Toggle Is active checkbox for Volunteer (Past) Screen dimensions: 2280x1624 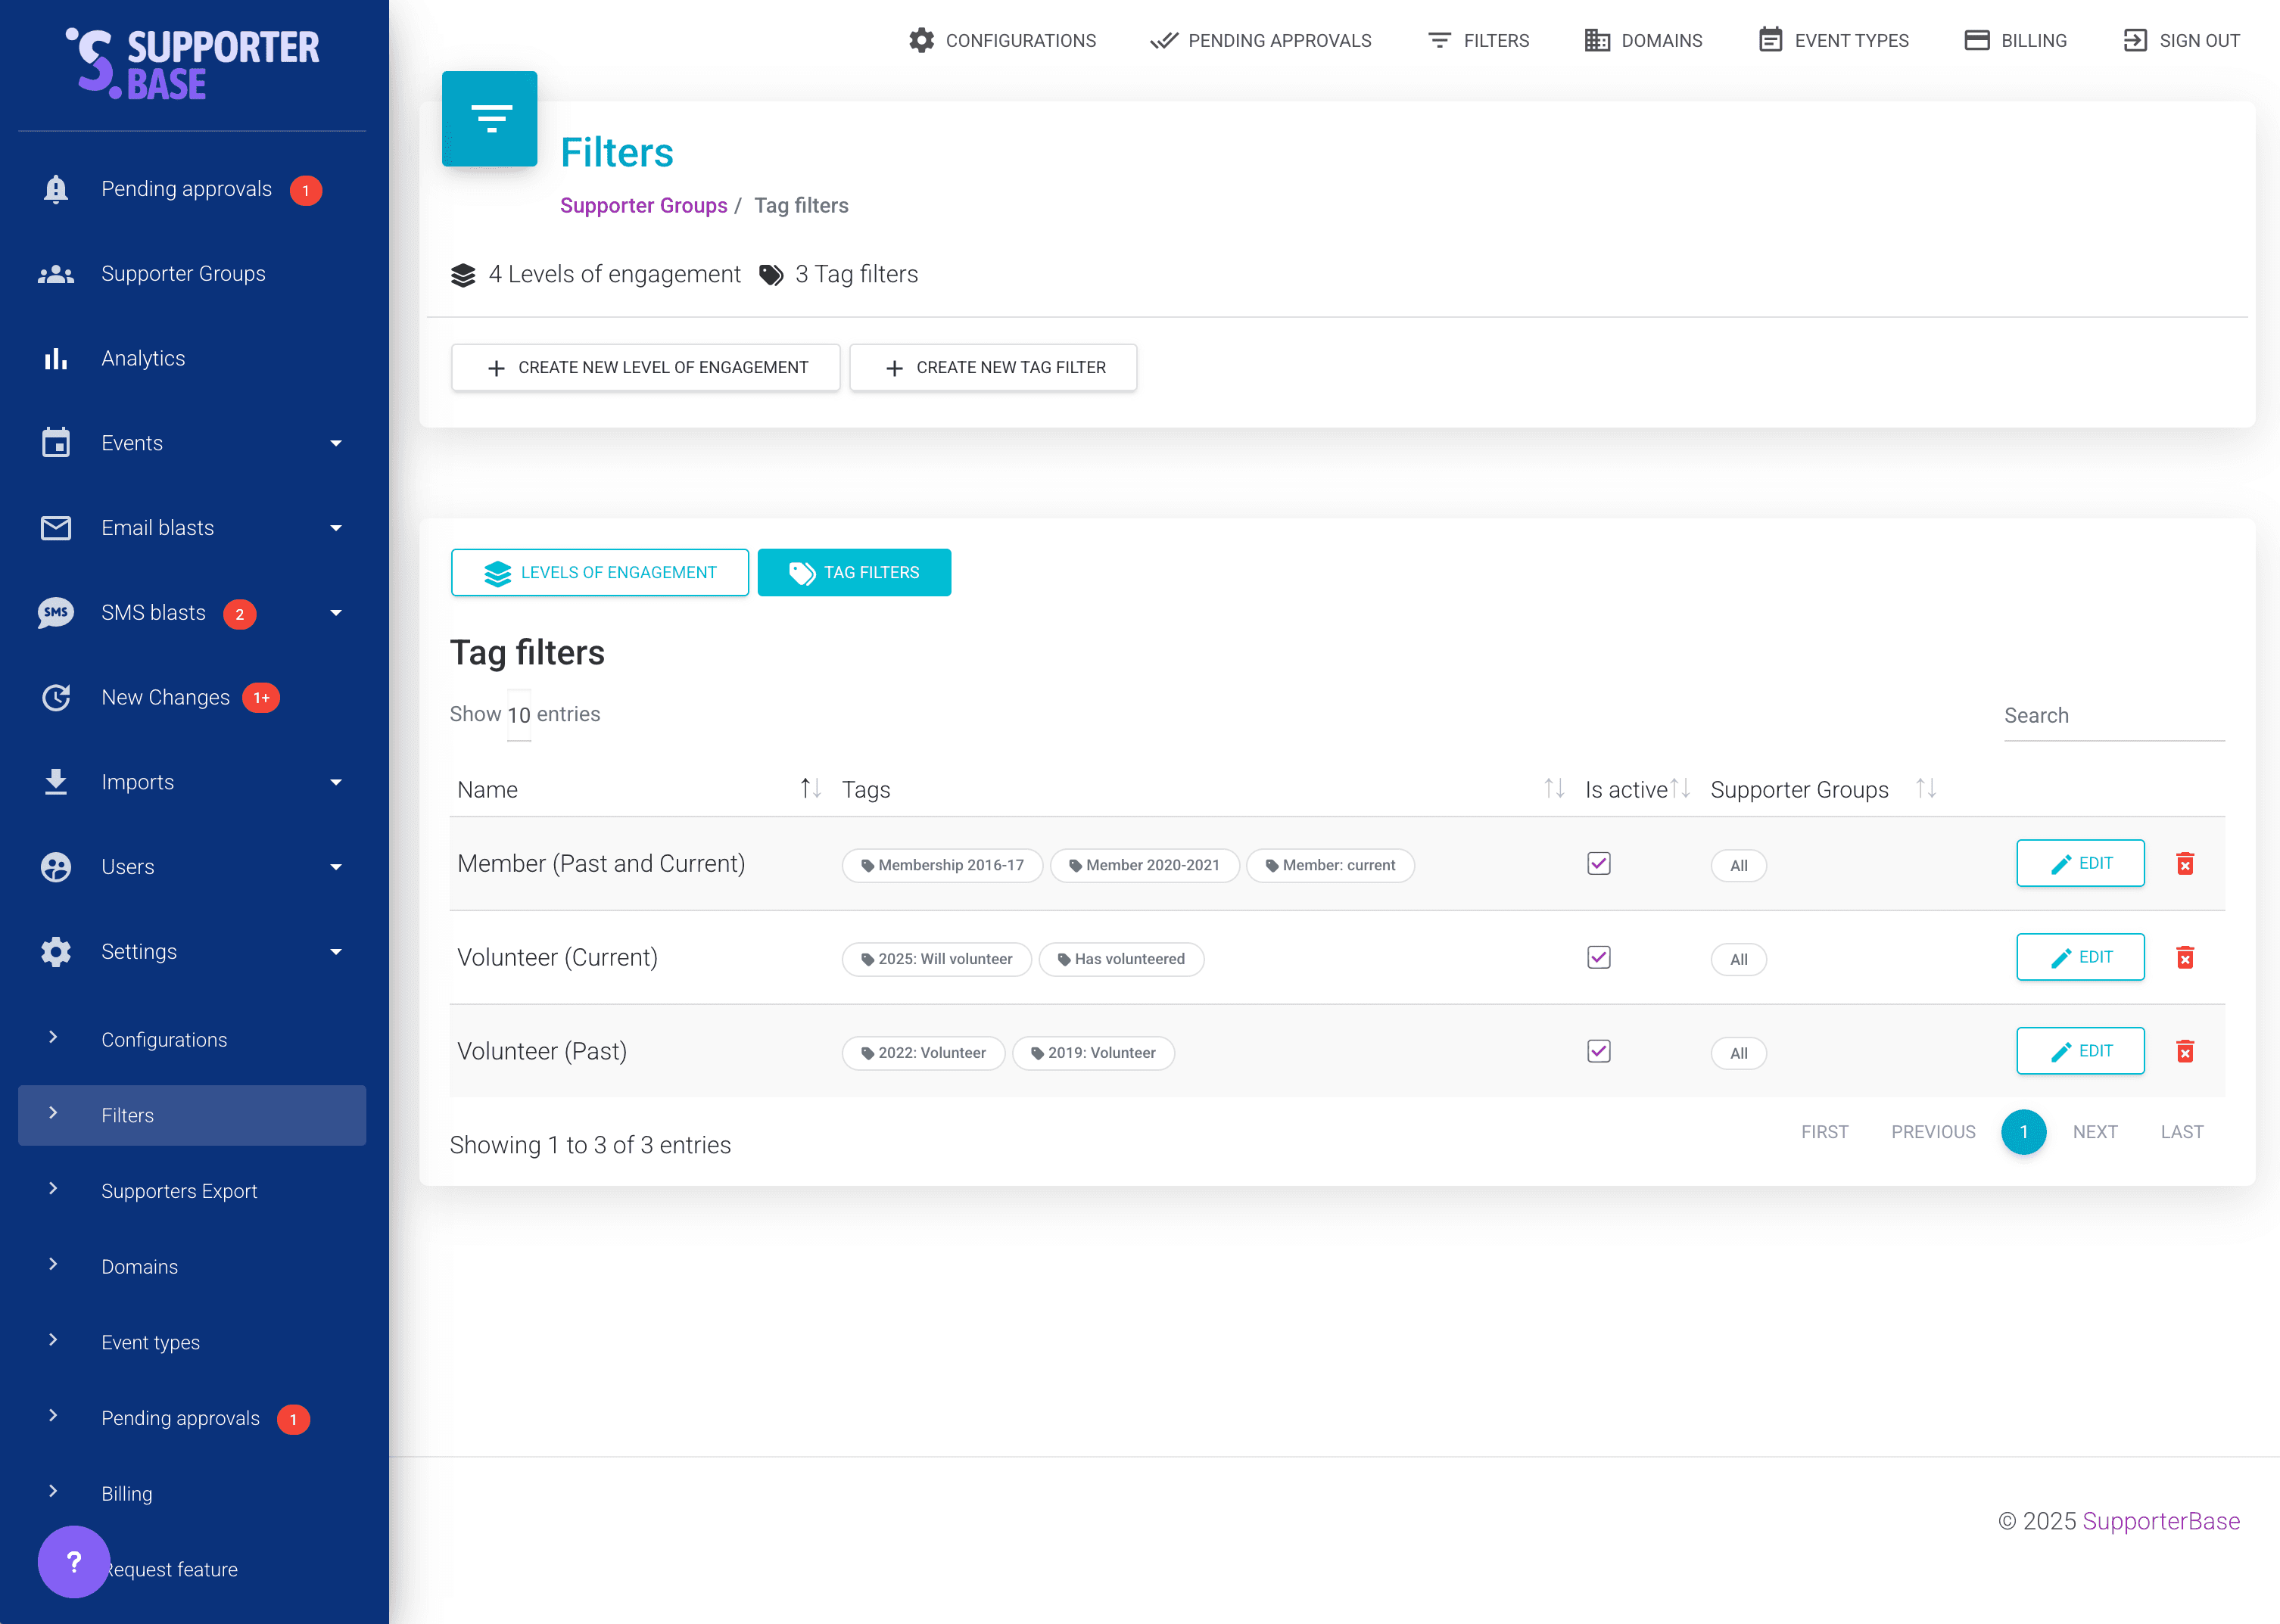pyautogui.click(x=1598, y=1052)
